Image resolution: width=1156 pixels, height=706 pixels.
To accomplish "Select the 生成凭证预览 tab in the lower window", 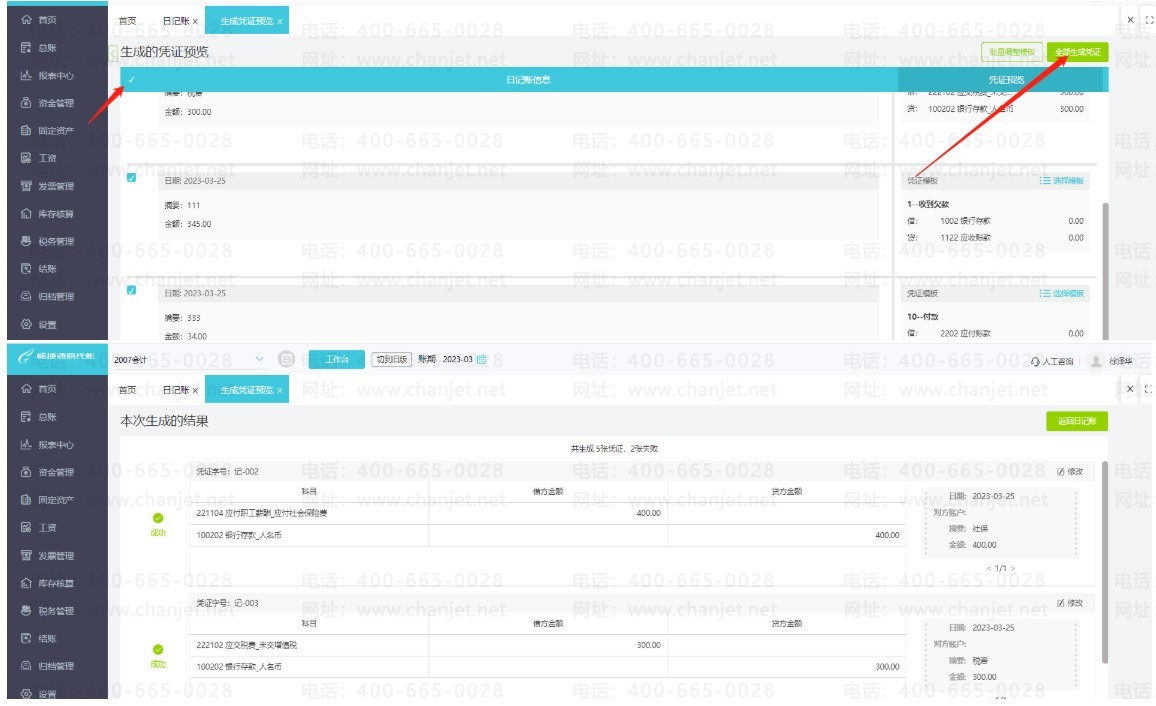I will point(246,390).
